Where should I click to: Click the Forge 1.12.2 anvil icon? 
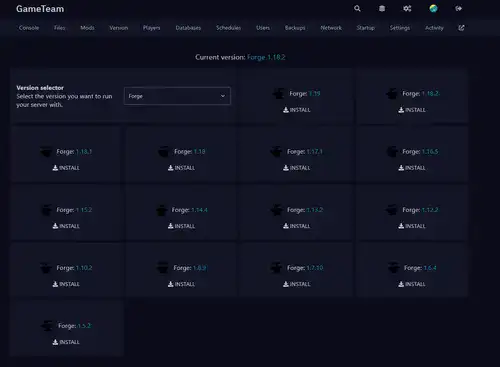[392, 210]
